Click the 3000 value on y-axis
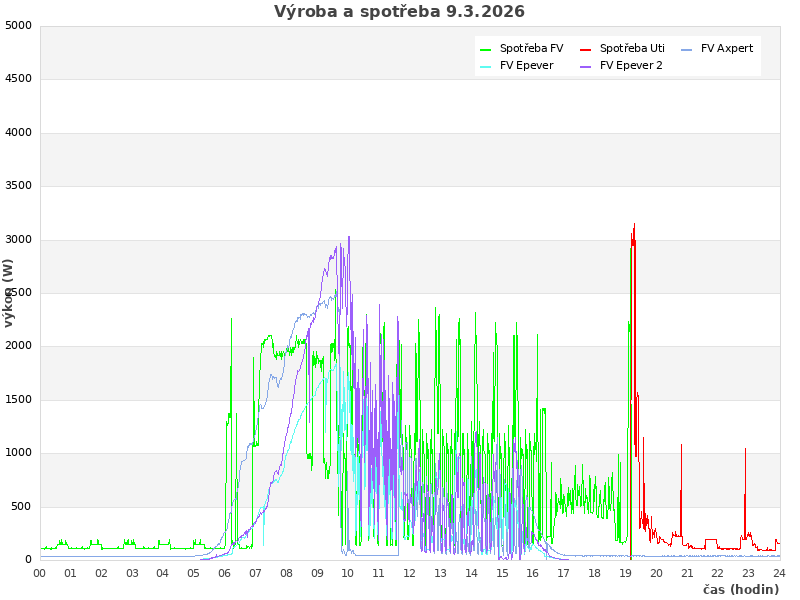Screen dimensions: 800x600 (18, 239)
